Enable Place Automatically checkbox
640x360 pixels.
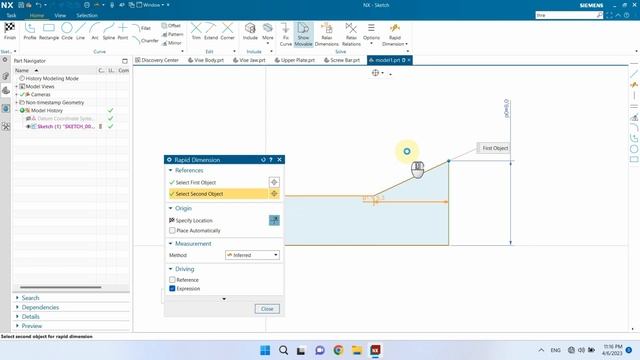click(172, 231)
